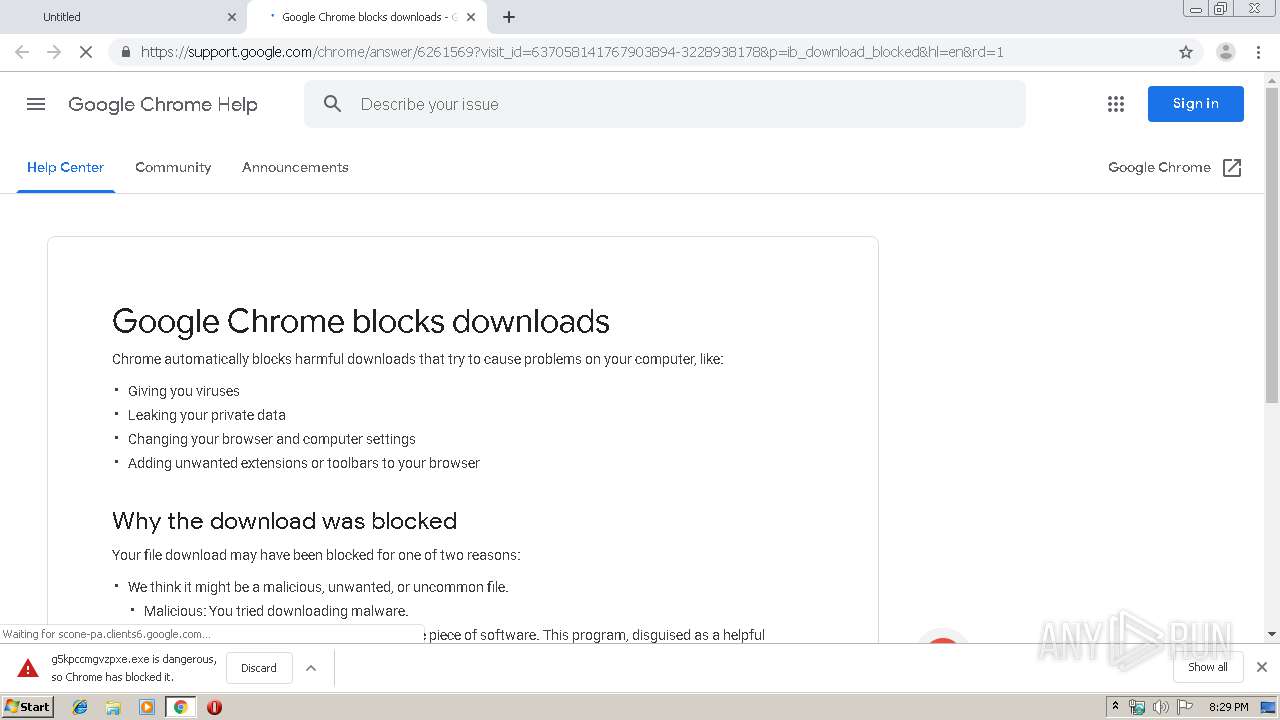Screen dimensions: 1280x720
Task: Click the Show desktop button
Action: click(x=1269, y=707)
